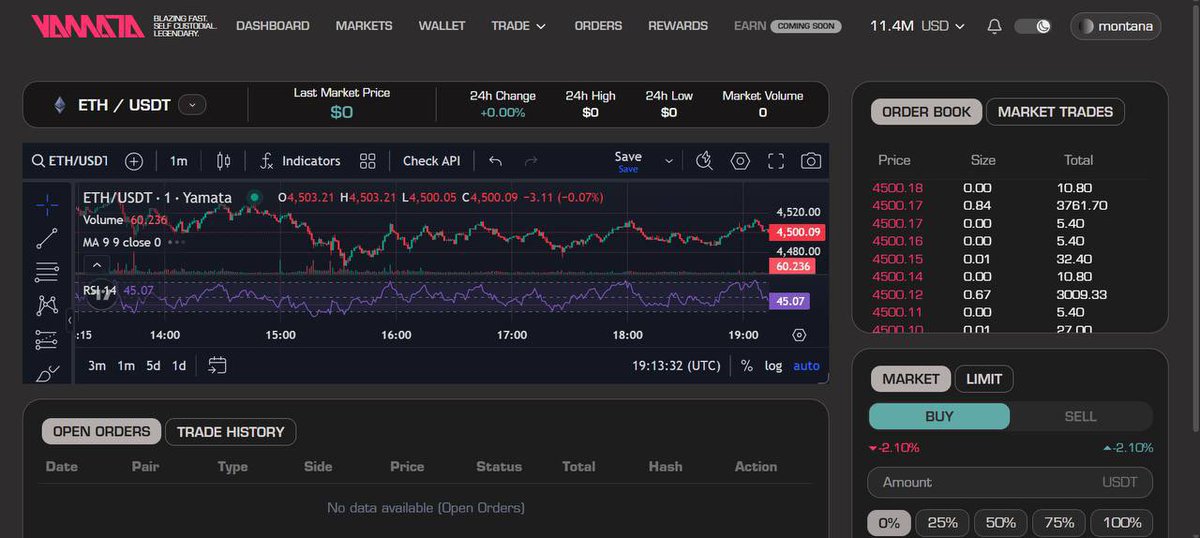Screen dimensions: 1200x538
Task: Click the Amount USDT input field
Action: (1010, 482)
